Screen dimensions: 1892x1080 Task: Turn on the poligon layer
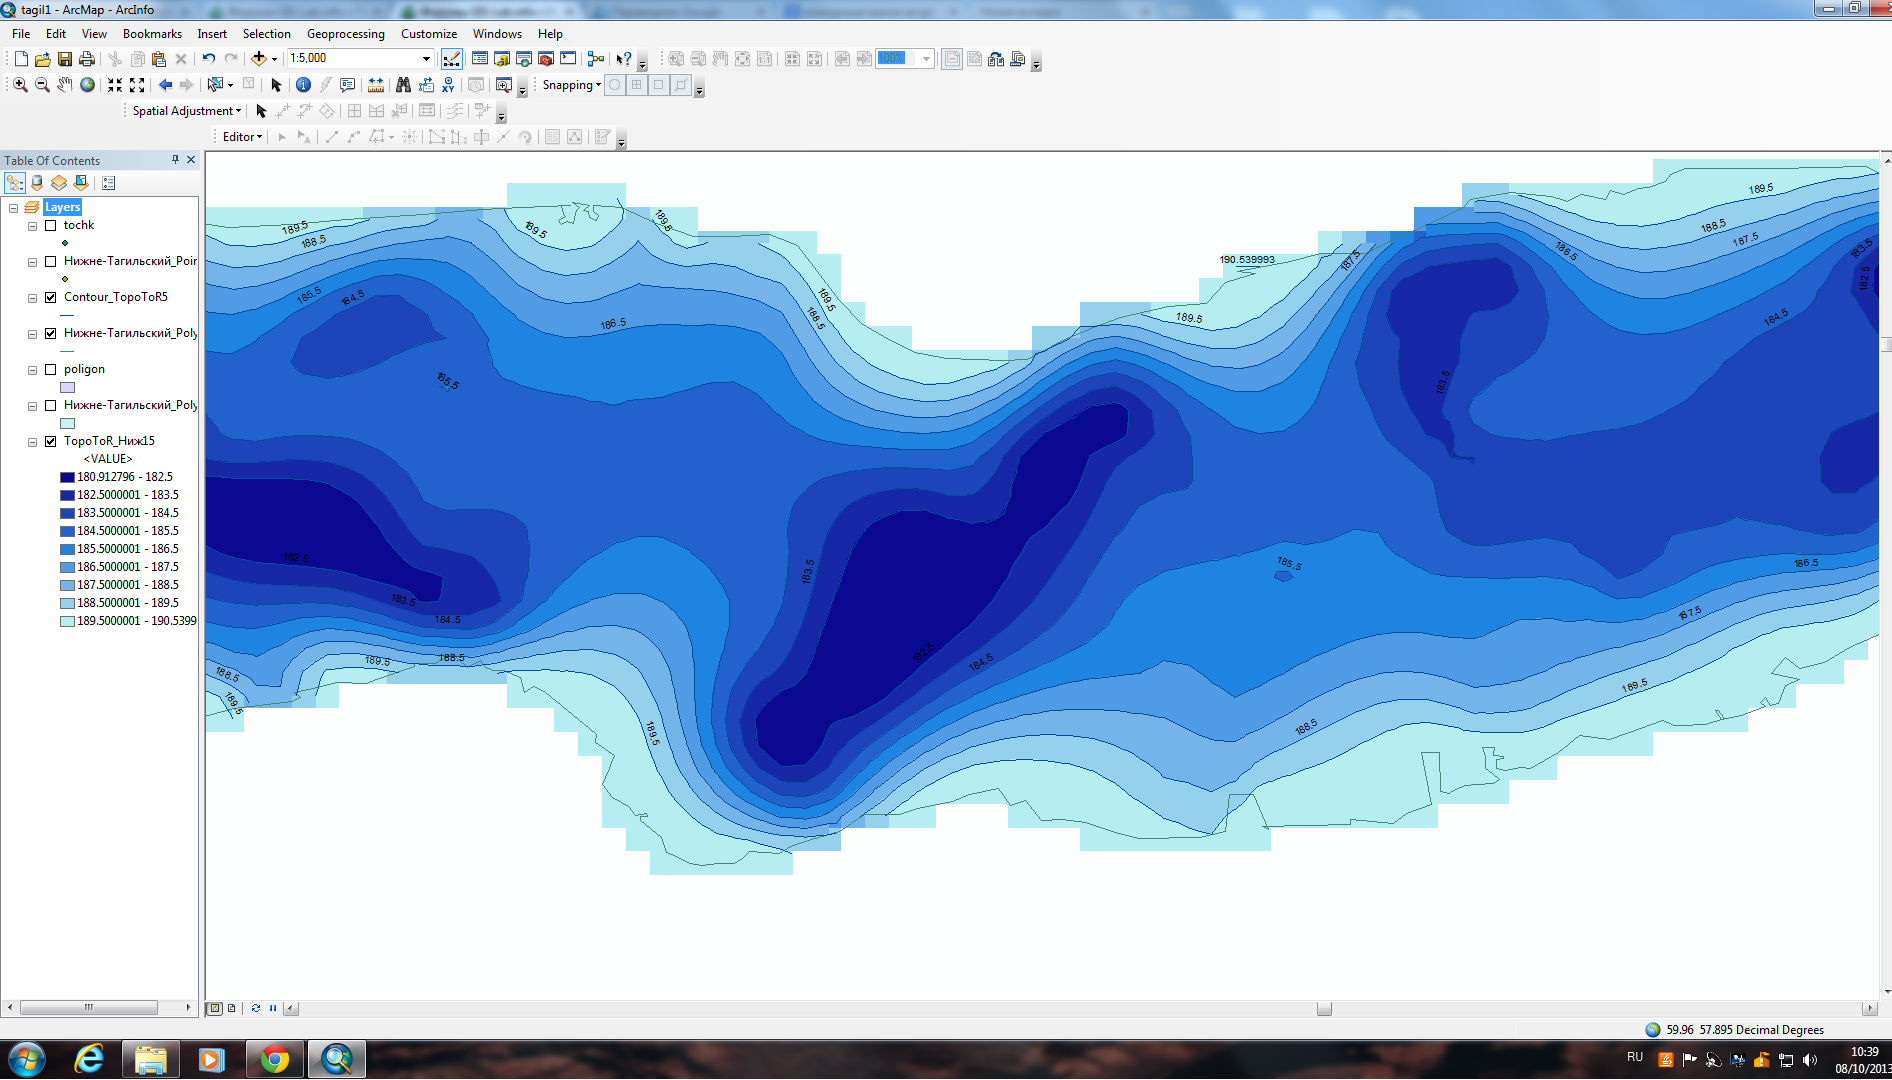click(51, 370)
